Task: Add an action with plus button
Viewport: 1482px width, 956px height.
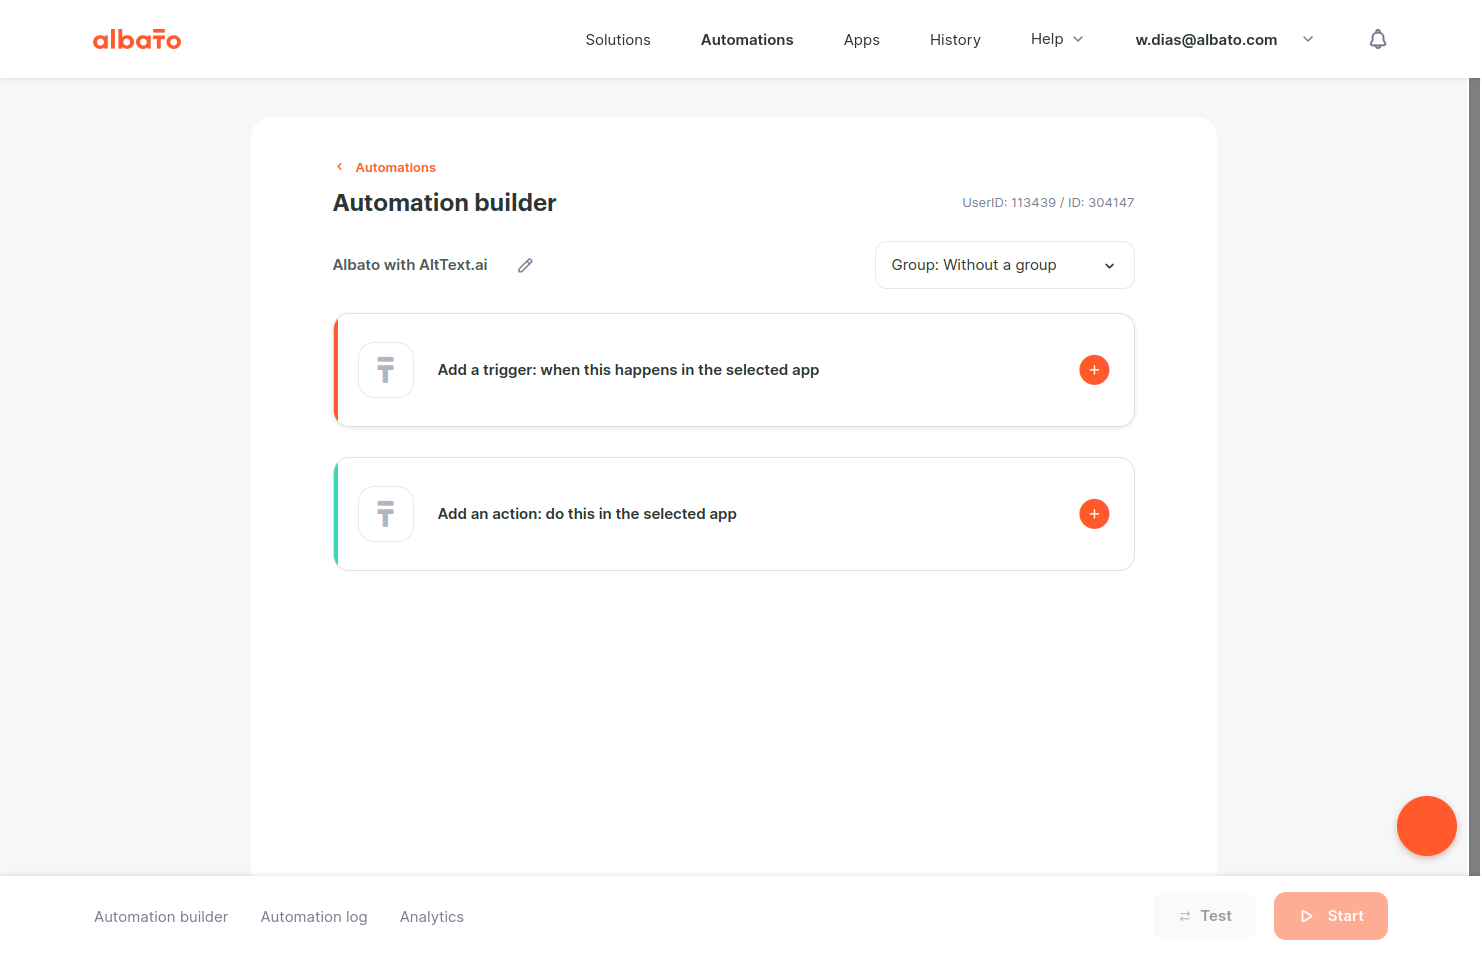Action: coord(1094,514)
